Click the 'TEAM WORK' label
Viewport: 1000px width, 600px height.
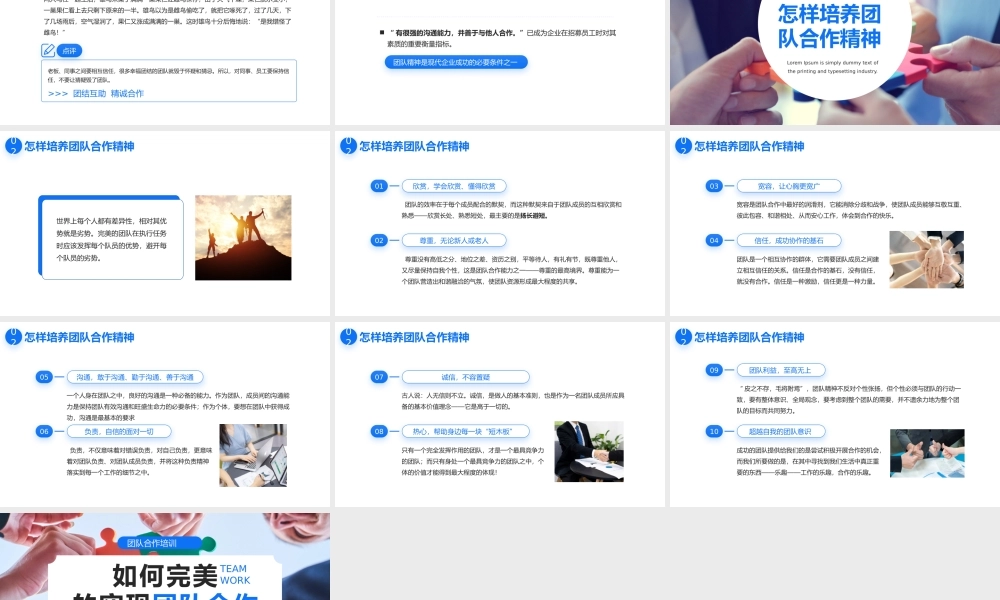click(235, 574)
